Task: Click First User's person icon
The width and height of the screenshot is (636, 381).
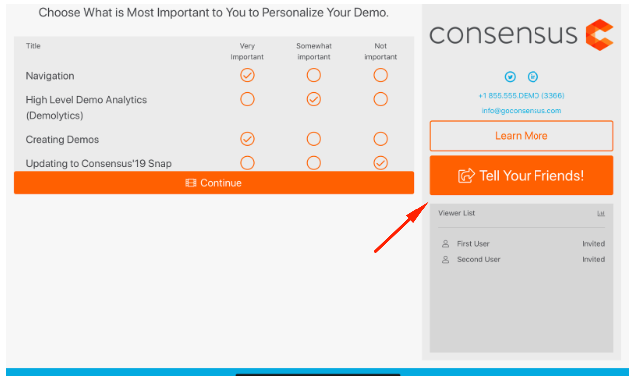Action: point(445,244)
